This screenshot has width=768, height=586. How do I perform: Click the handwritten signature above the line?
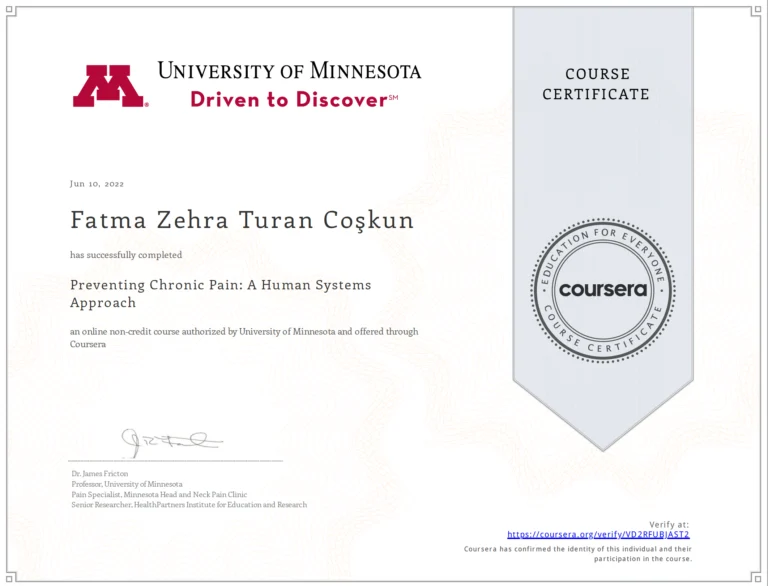tap(170, 440)
